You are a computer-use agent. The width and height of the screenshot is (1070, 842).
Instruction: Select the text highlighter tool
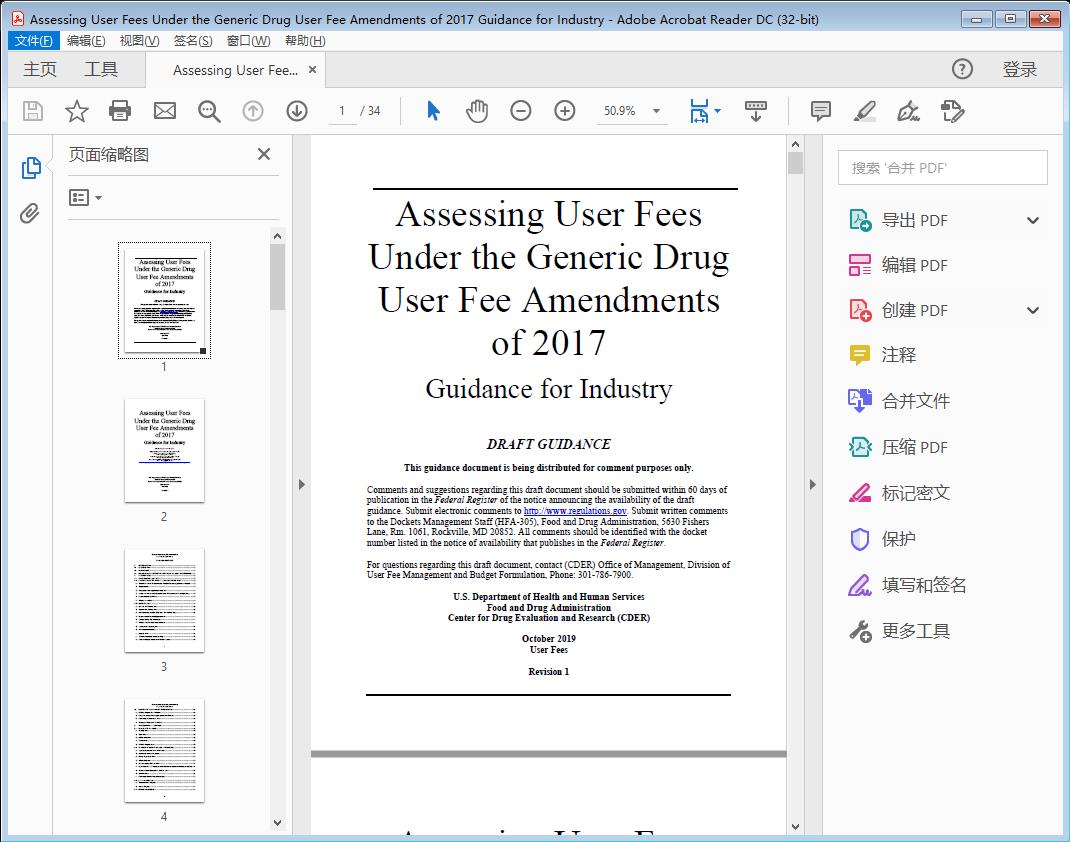tap(864, 111)
